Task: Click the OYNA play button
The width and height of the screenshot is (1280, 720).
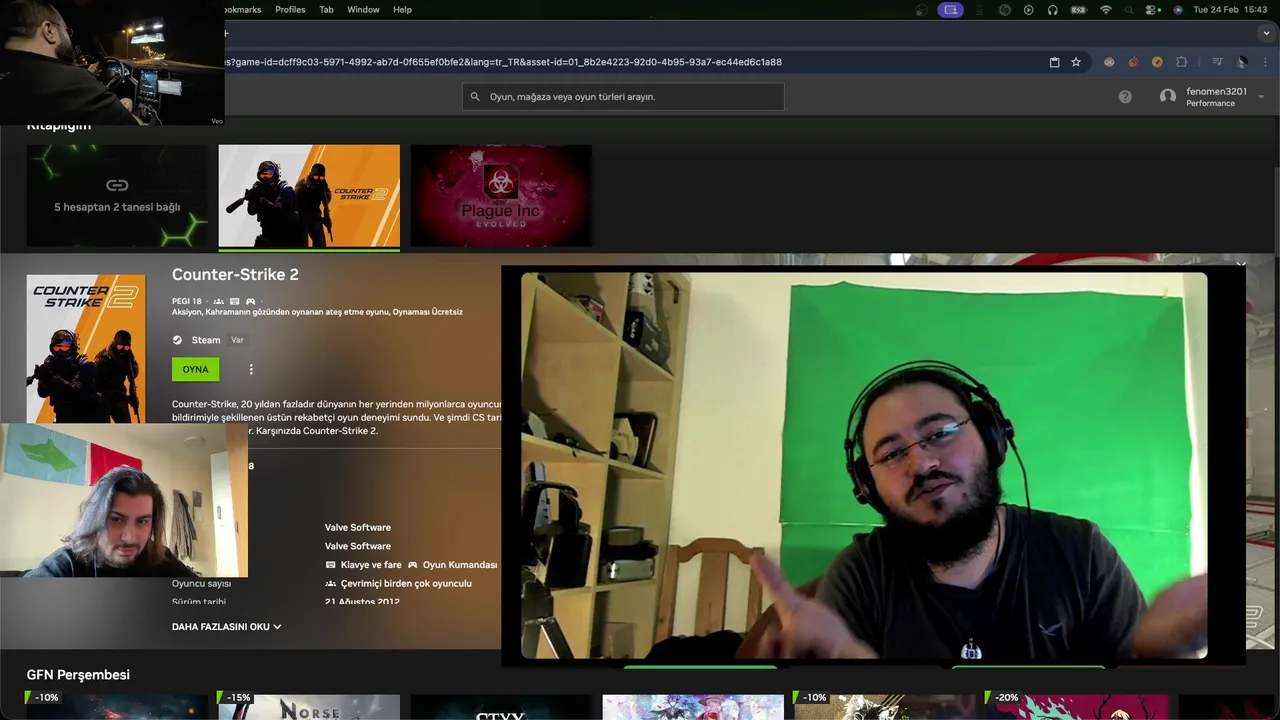Action: coord(195,369)
